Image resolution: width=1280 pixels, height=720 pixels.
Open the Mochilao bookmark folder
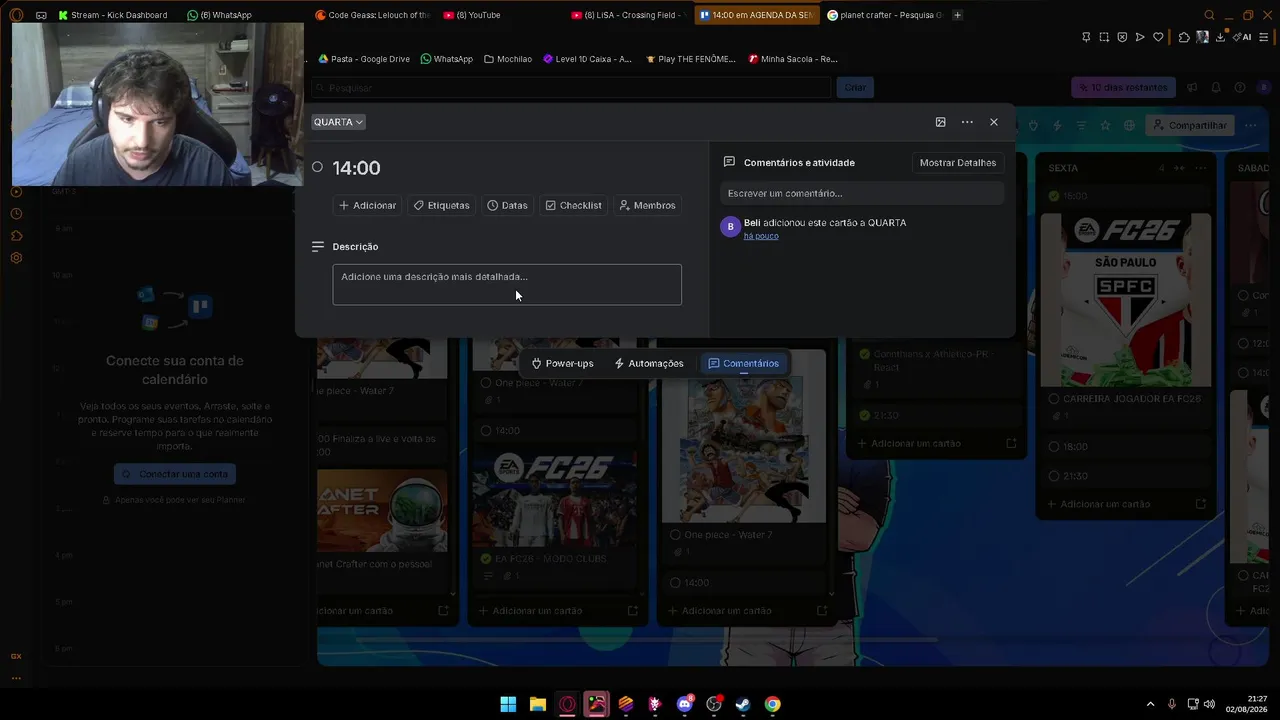(x=508, y=59)
